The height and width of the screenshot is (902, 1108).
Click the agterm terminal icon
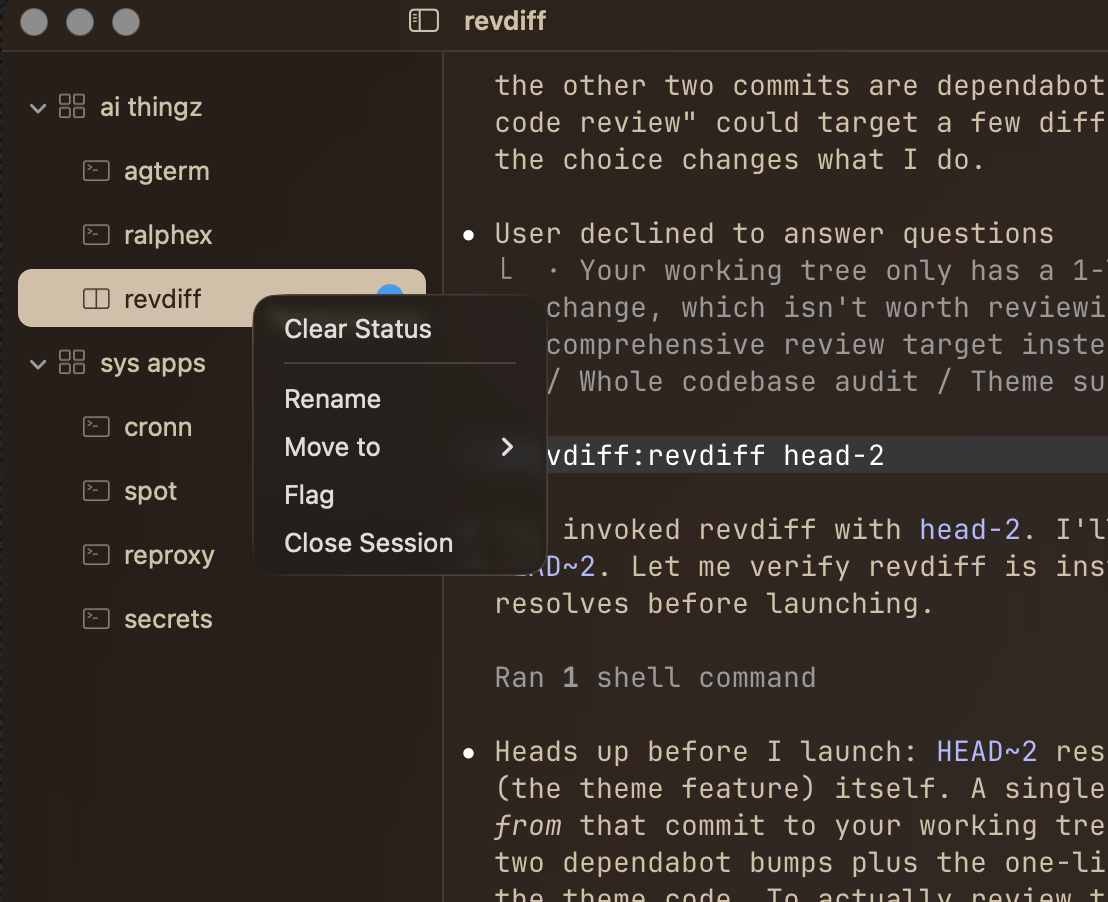(96, 170)
